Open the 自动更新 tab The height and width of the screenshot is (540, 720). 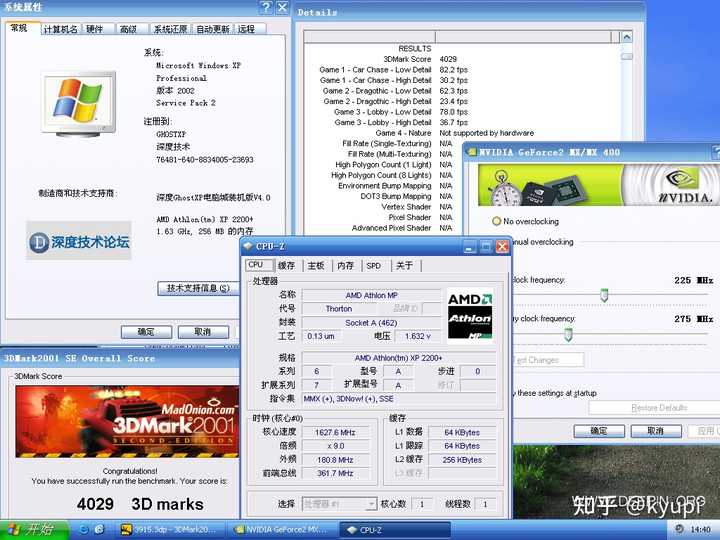(x=213, y=29)
